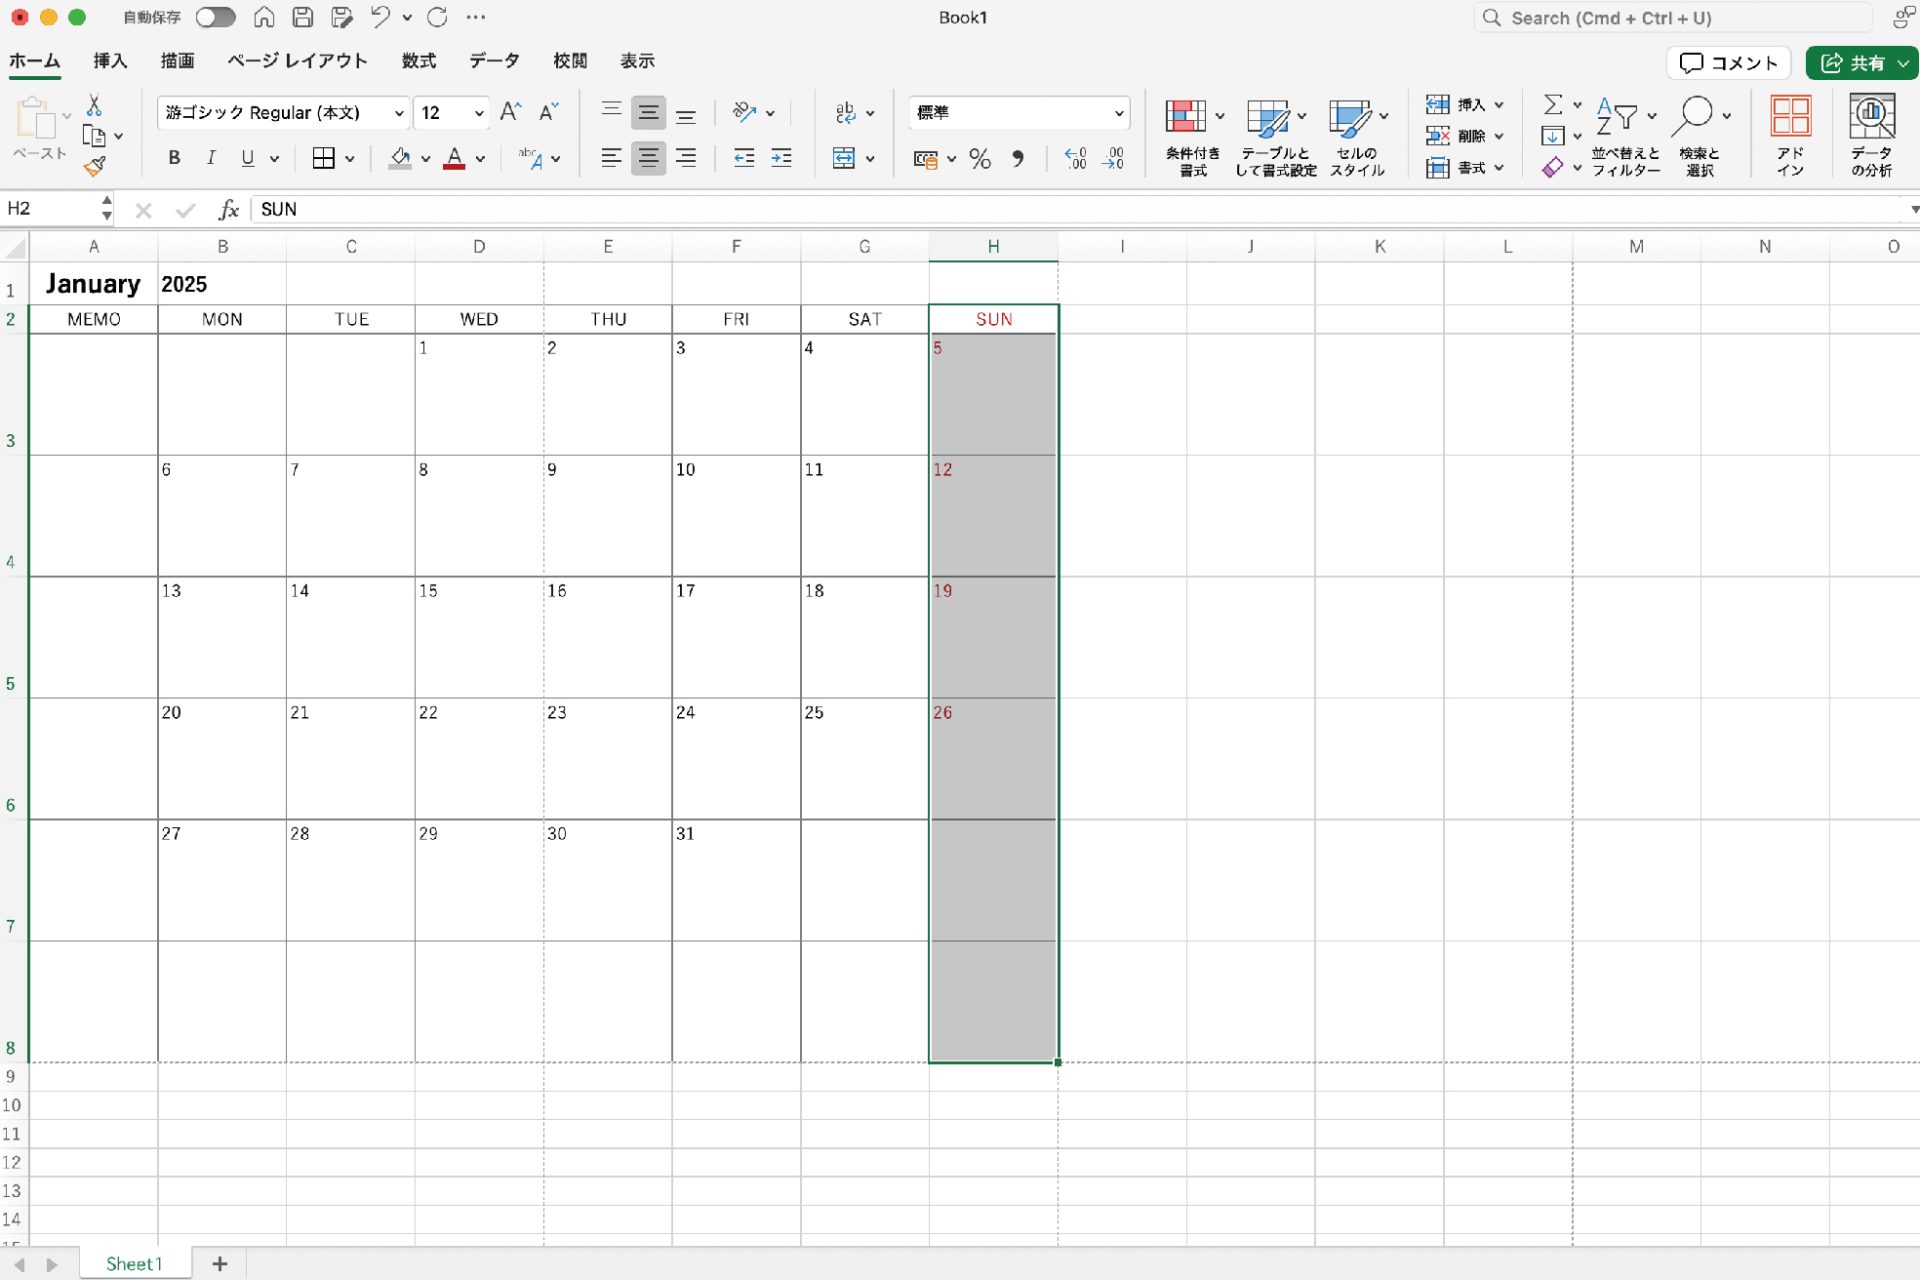Click the cut scissors icon
This screenshot has height=1280, width=1920.
click(94, 105)
